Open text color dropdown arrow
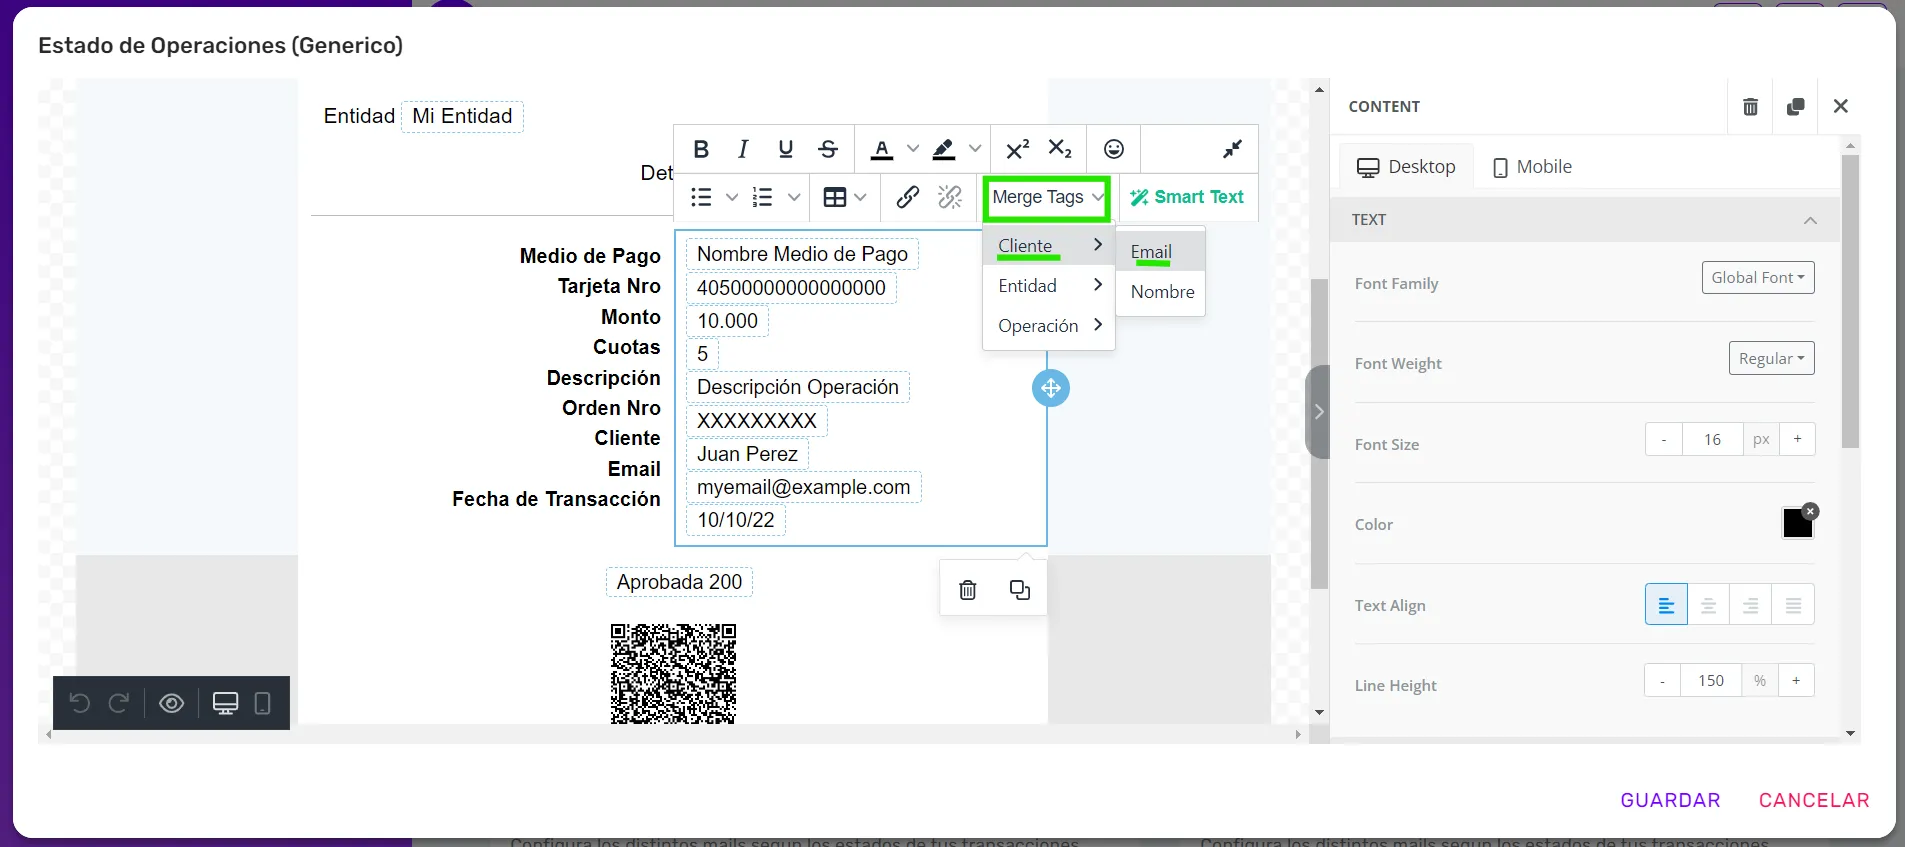The width and height of the screenshot is (1905, 847). (912, 149)
